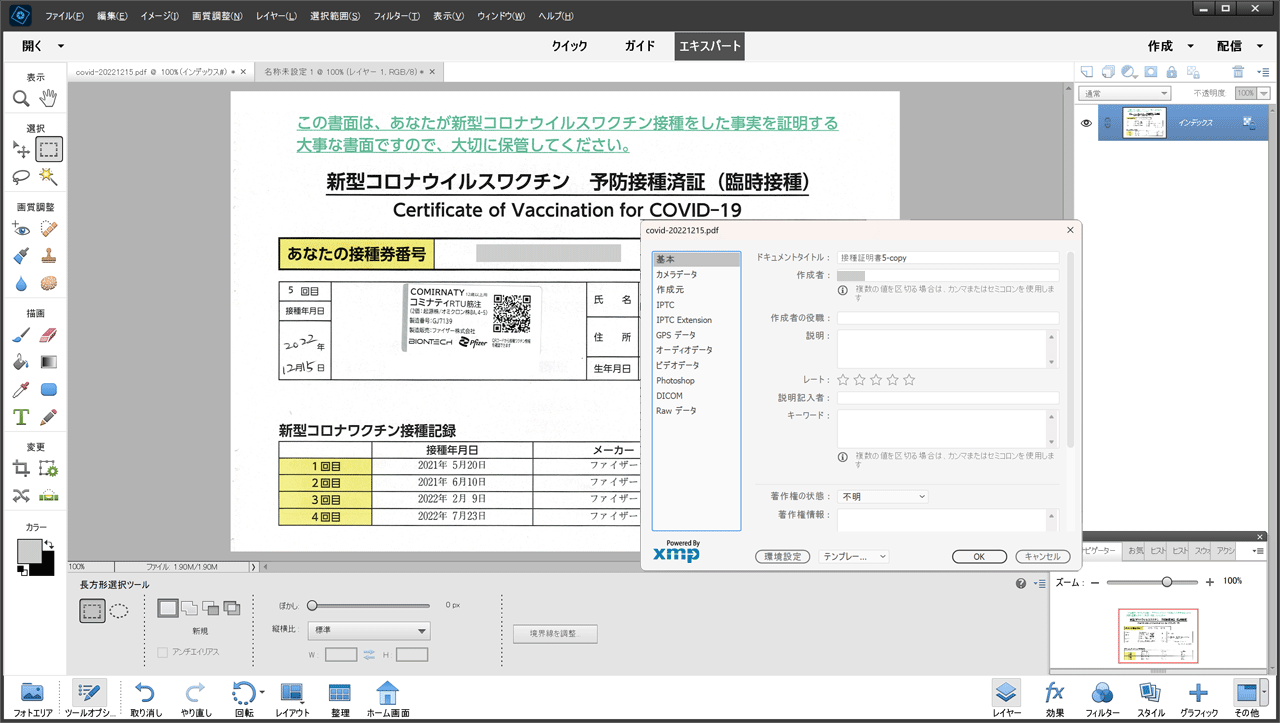Image resolution: width=1280 pixels, height=723 pixels.
Task: Expand the 開く dropdown arrow
Action: tap(61, 46)
